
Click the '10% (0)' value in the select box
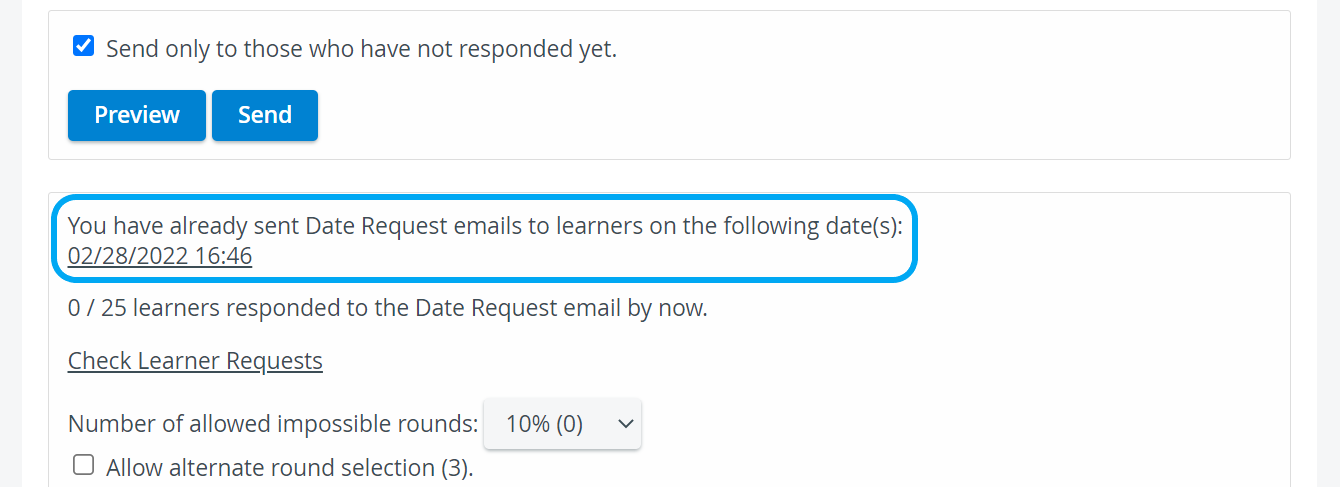point(544,424)
